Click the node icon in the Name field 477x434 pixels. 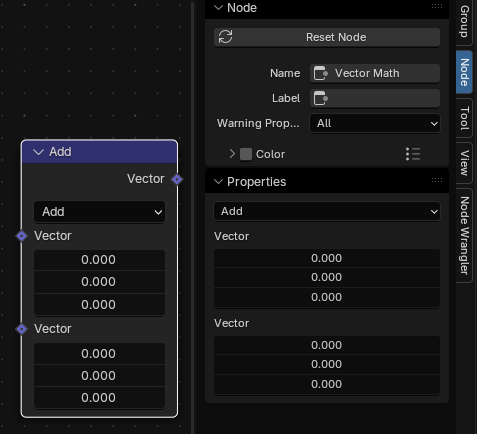(x=321, y=73)
